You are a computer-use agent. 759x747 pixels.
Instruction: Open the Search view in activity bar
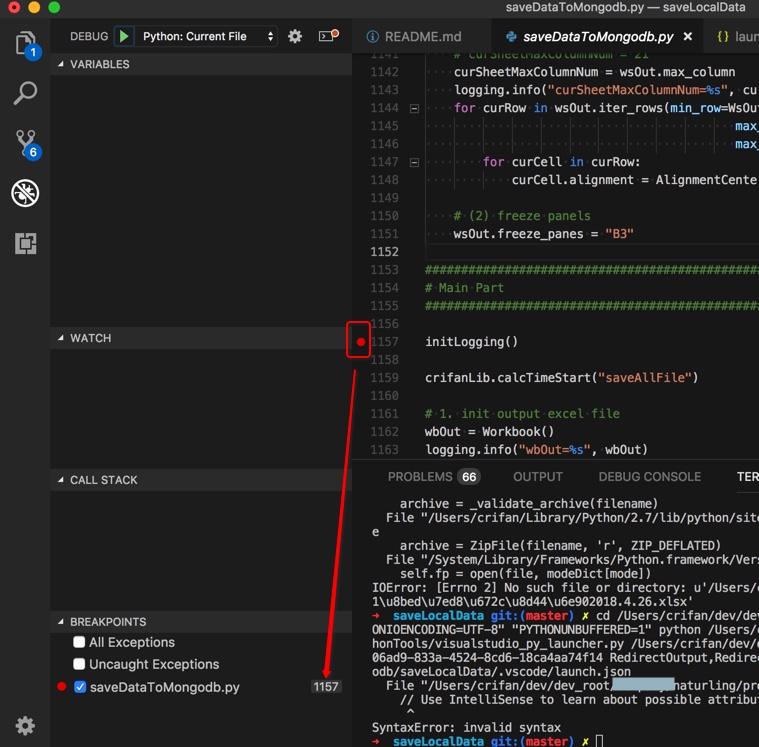[25, 94]
